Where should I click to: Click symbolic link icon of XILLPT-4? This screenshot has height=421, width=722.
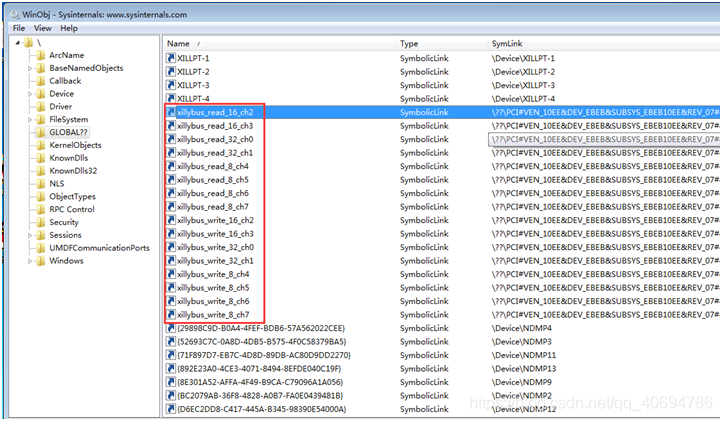[171, 99]
